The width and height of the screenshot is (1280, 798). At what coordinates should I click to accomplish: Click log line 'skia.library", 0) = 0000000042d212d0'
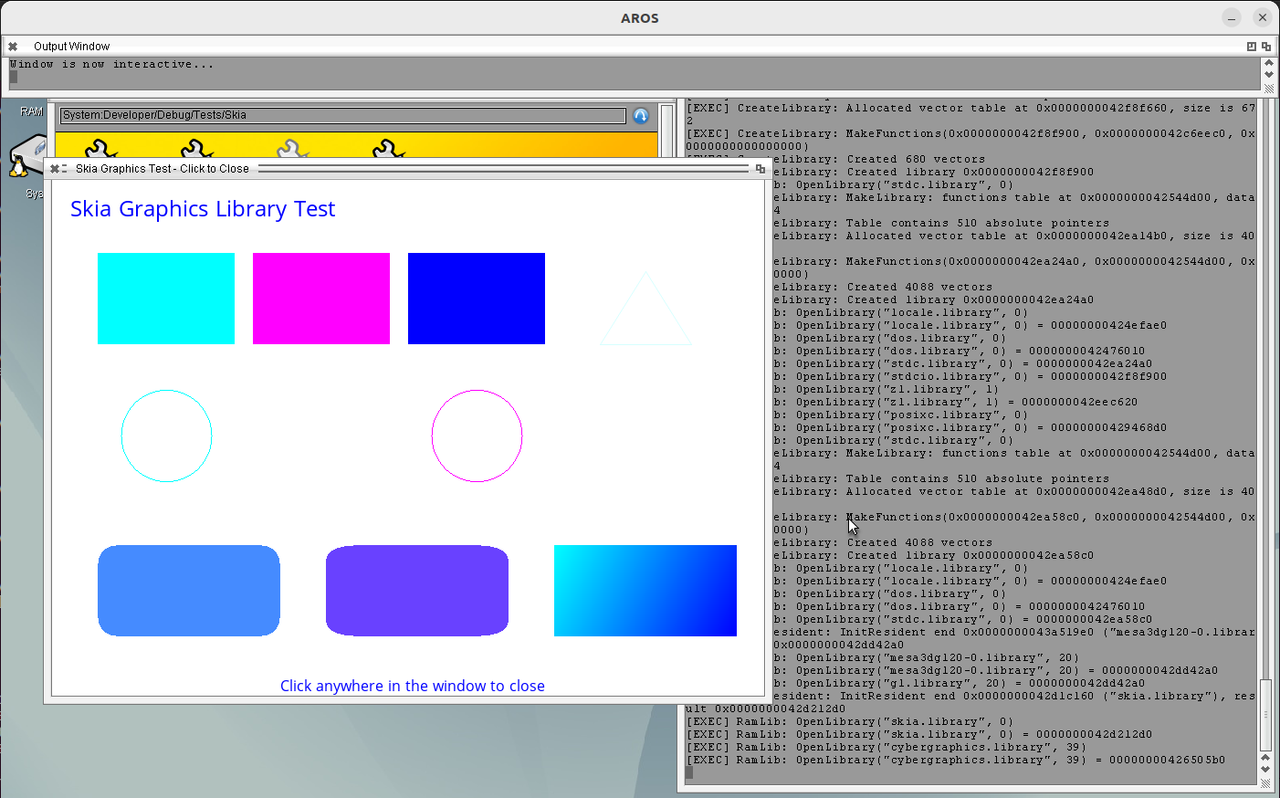click(919, 734)
